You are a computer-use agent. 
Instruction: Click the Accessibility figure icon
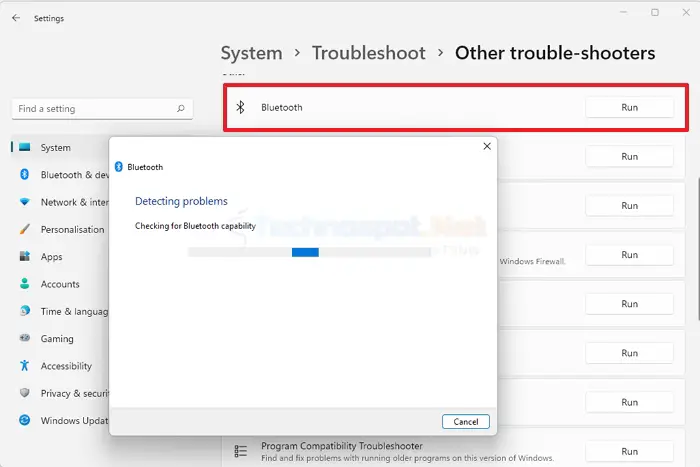[x=25, y=365]
